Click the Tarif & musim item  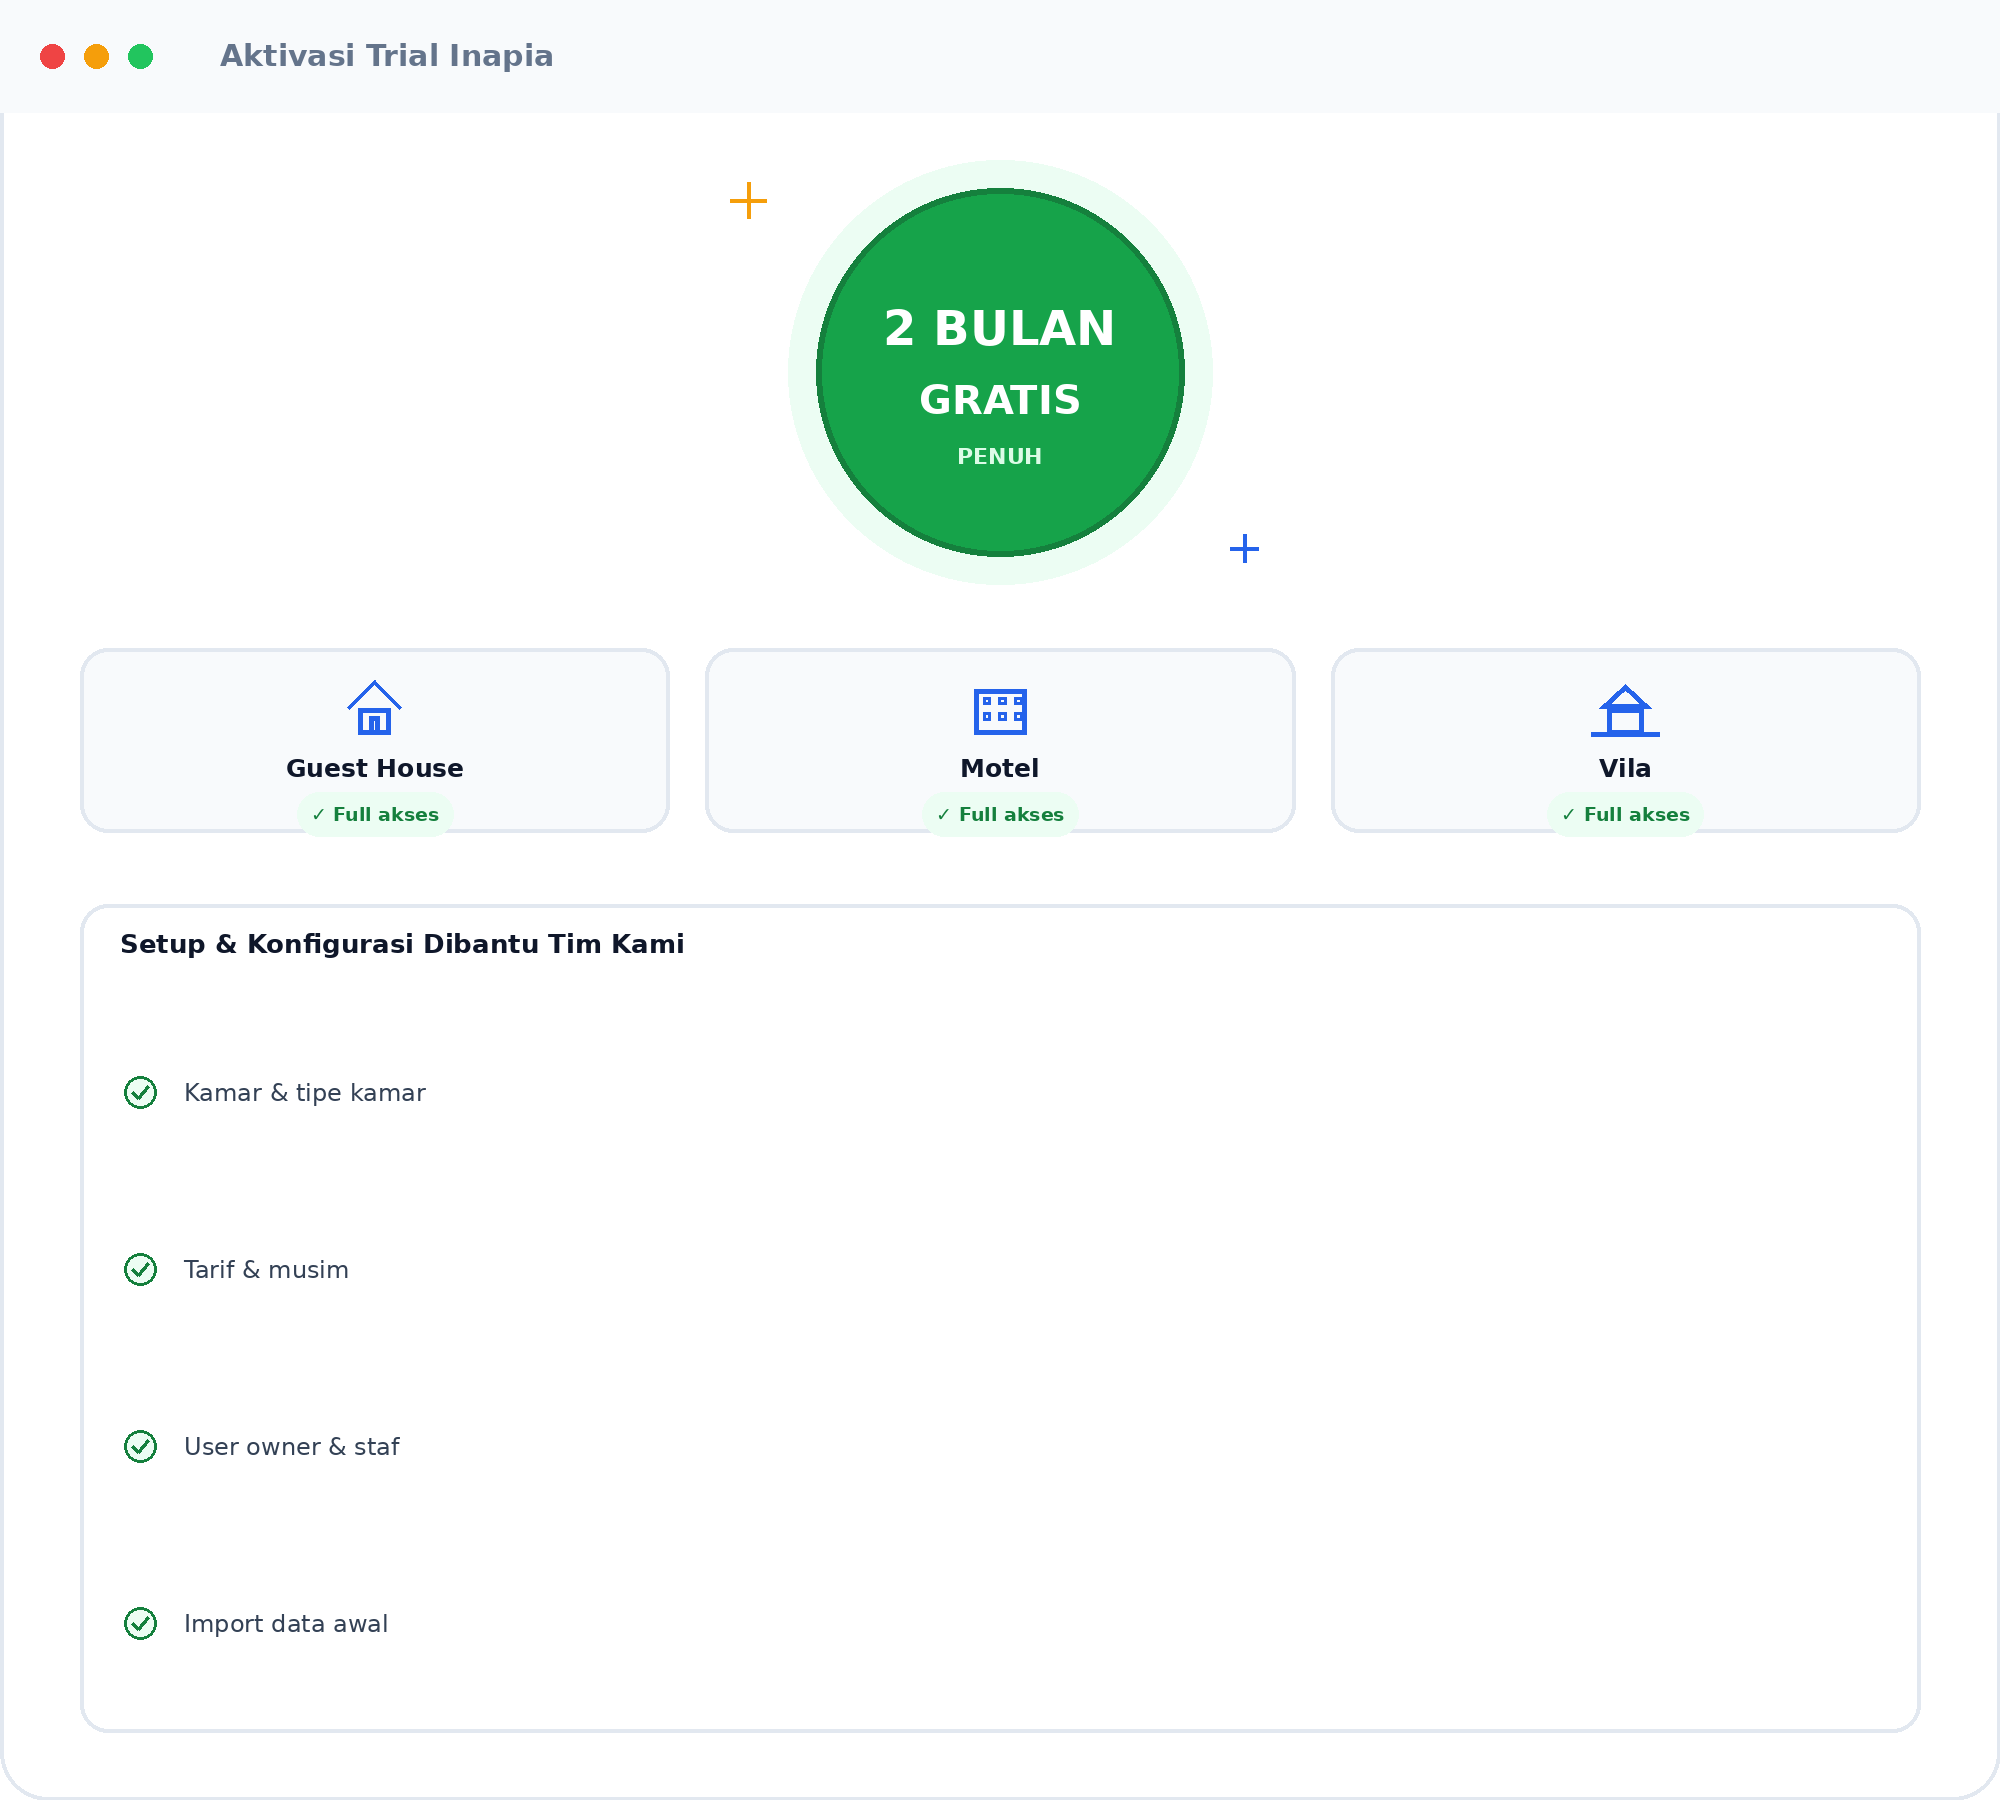(x=266, y=1270)
